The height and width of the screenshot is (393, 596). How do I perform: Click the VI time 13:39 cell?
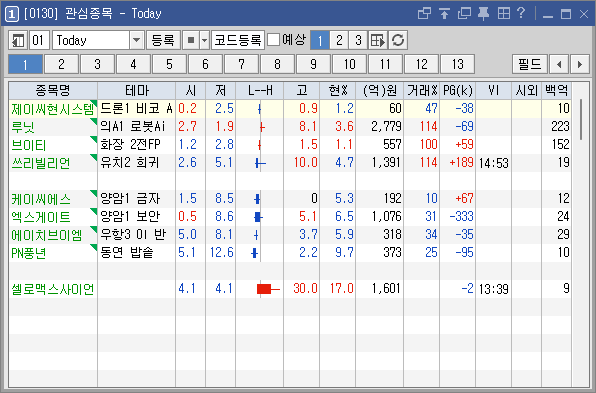(493, 289)
